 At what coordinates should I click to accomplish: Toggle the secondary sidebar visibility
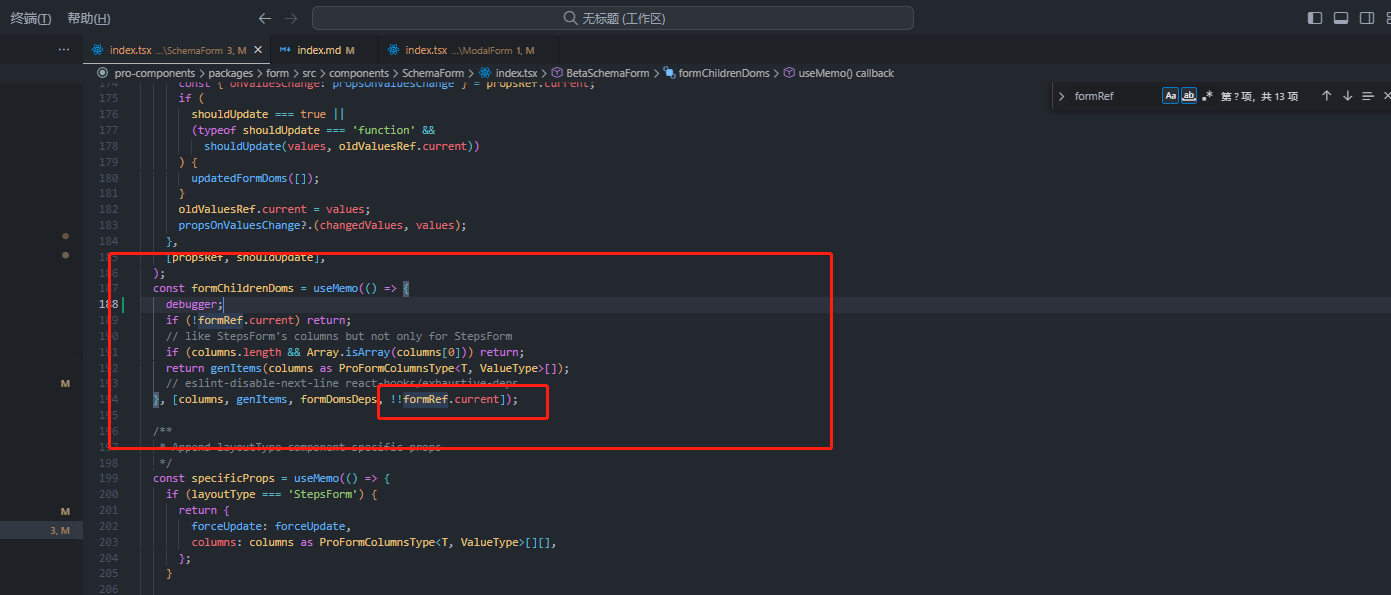coord(1367,17)
